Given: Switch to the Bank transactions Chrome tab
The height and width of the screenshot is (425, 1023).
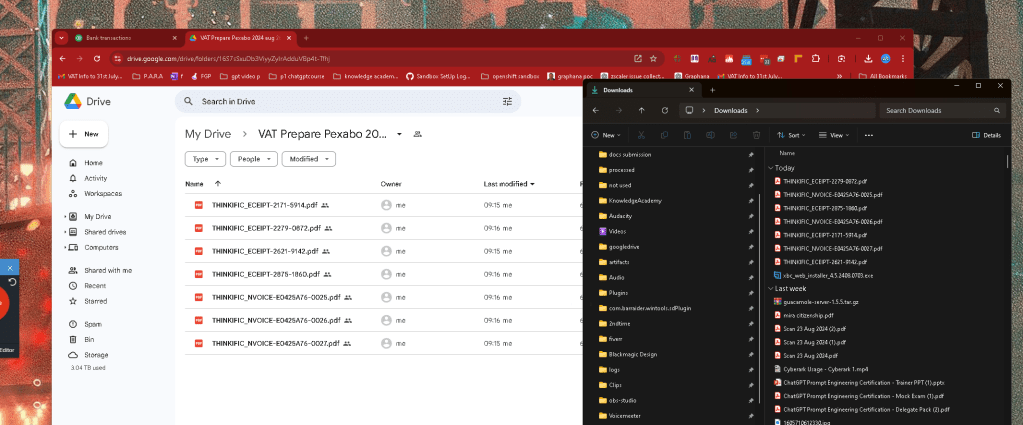Looking at the screenshot, I should click(x=126, y=39).
